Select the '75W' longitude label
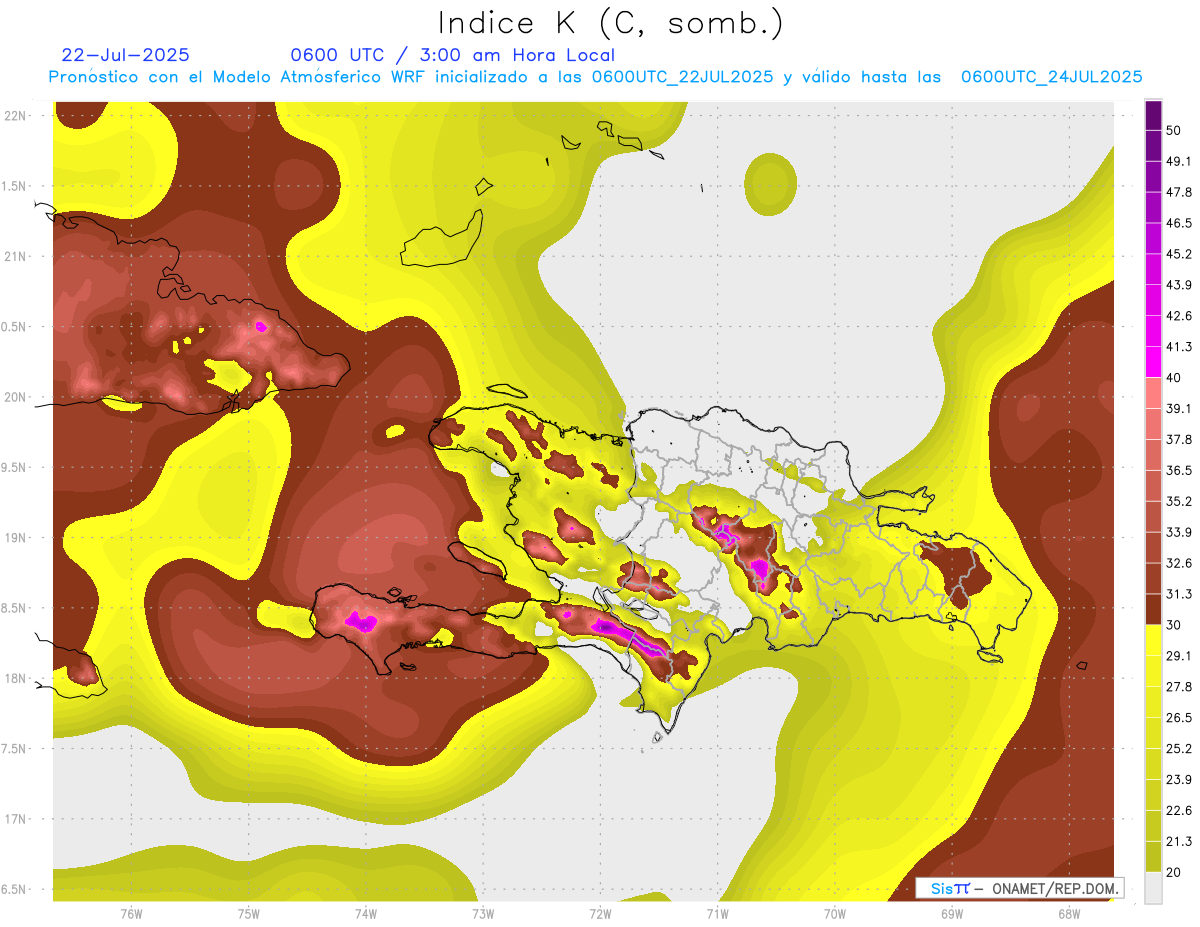This screenshot has width=1200, height=927. (x=248, y=913)
